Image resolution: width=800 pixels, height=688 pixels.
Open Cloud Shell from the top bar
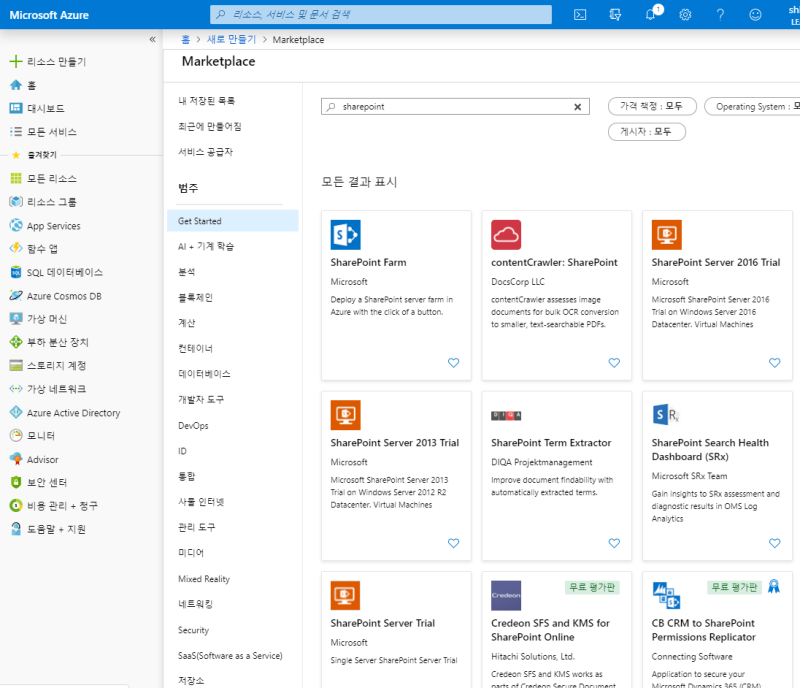pyautogui.click(x=580, y=15)
